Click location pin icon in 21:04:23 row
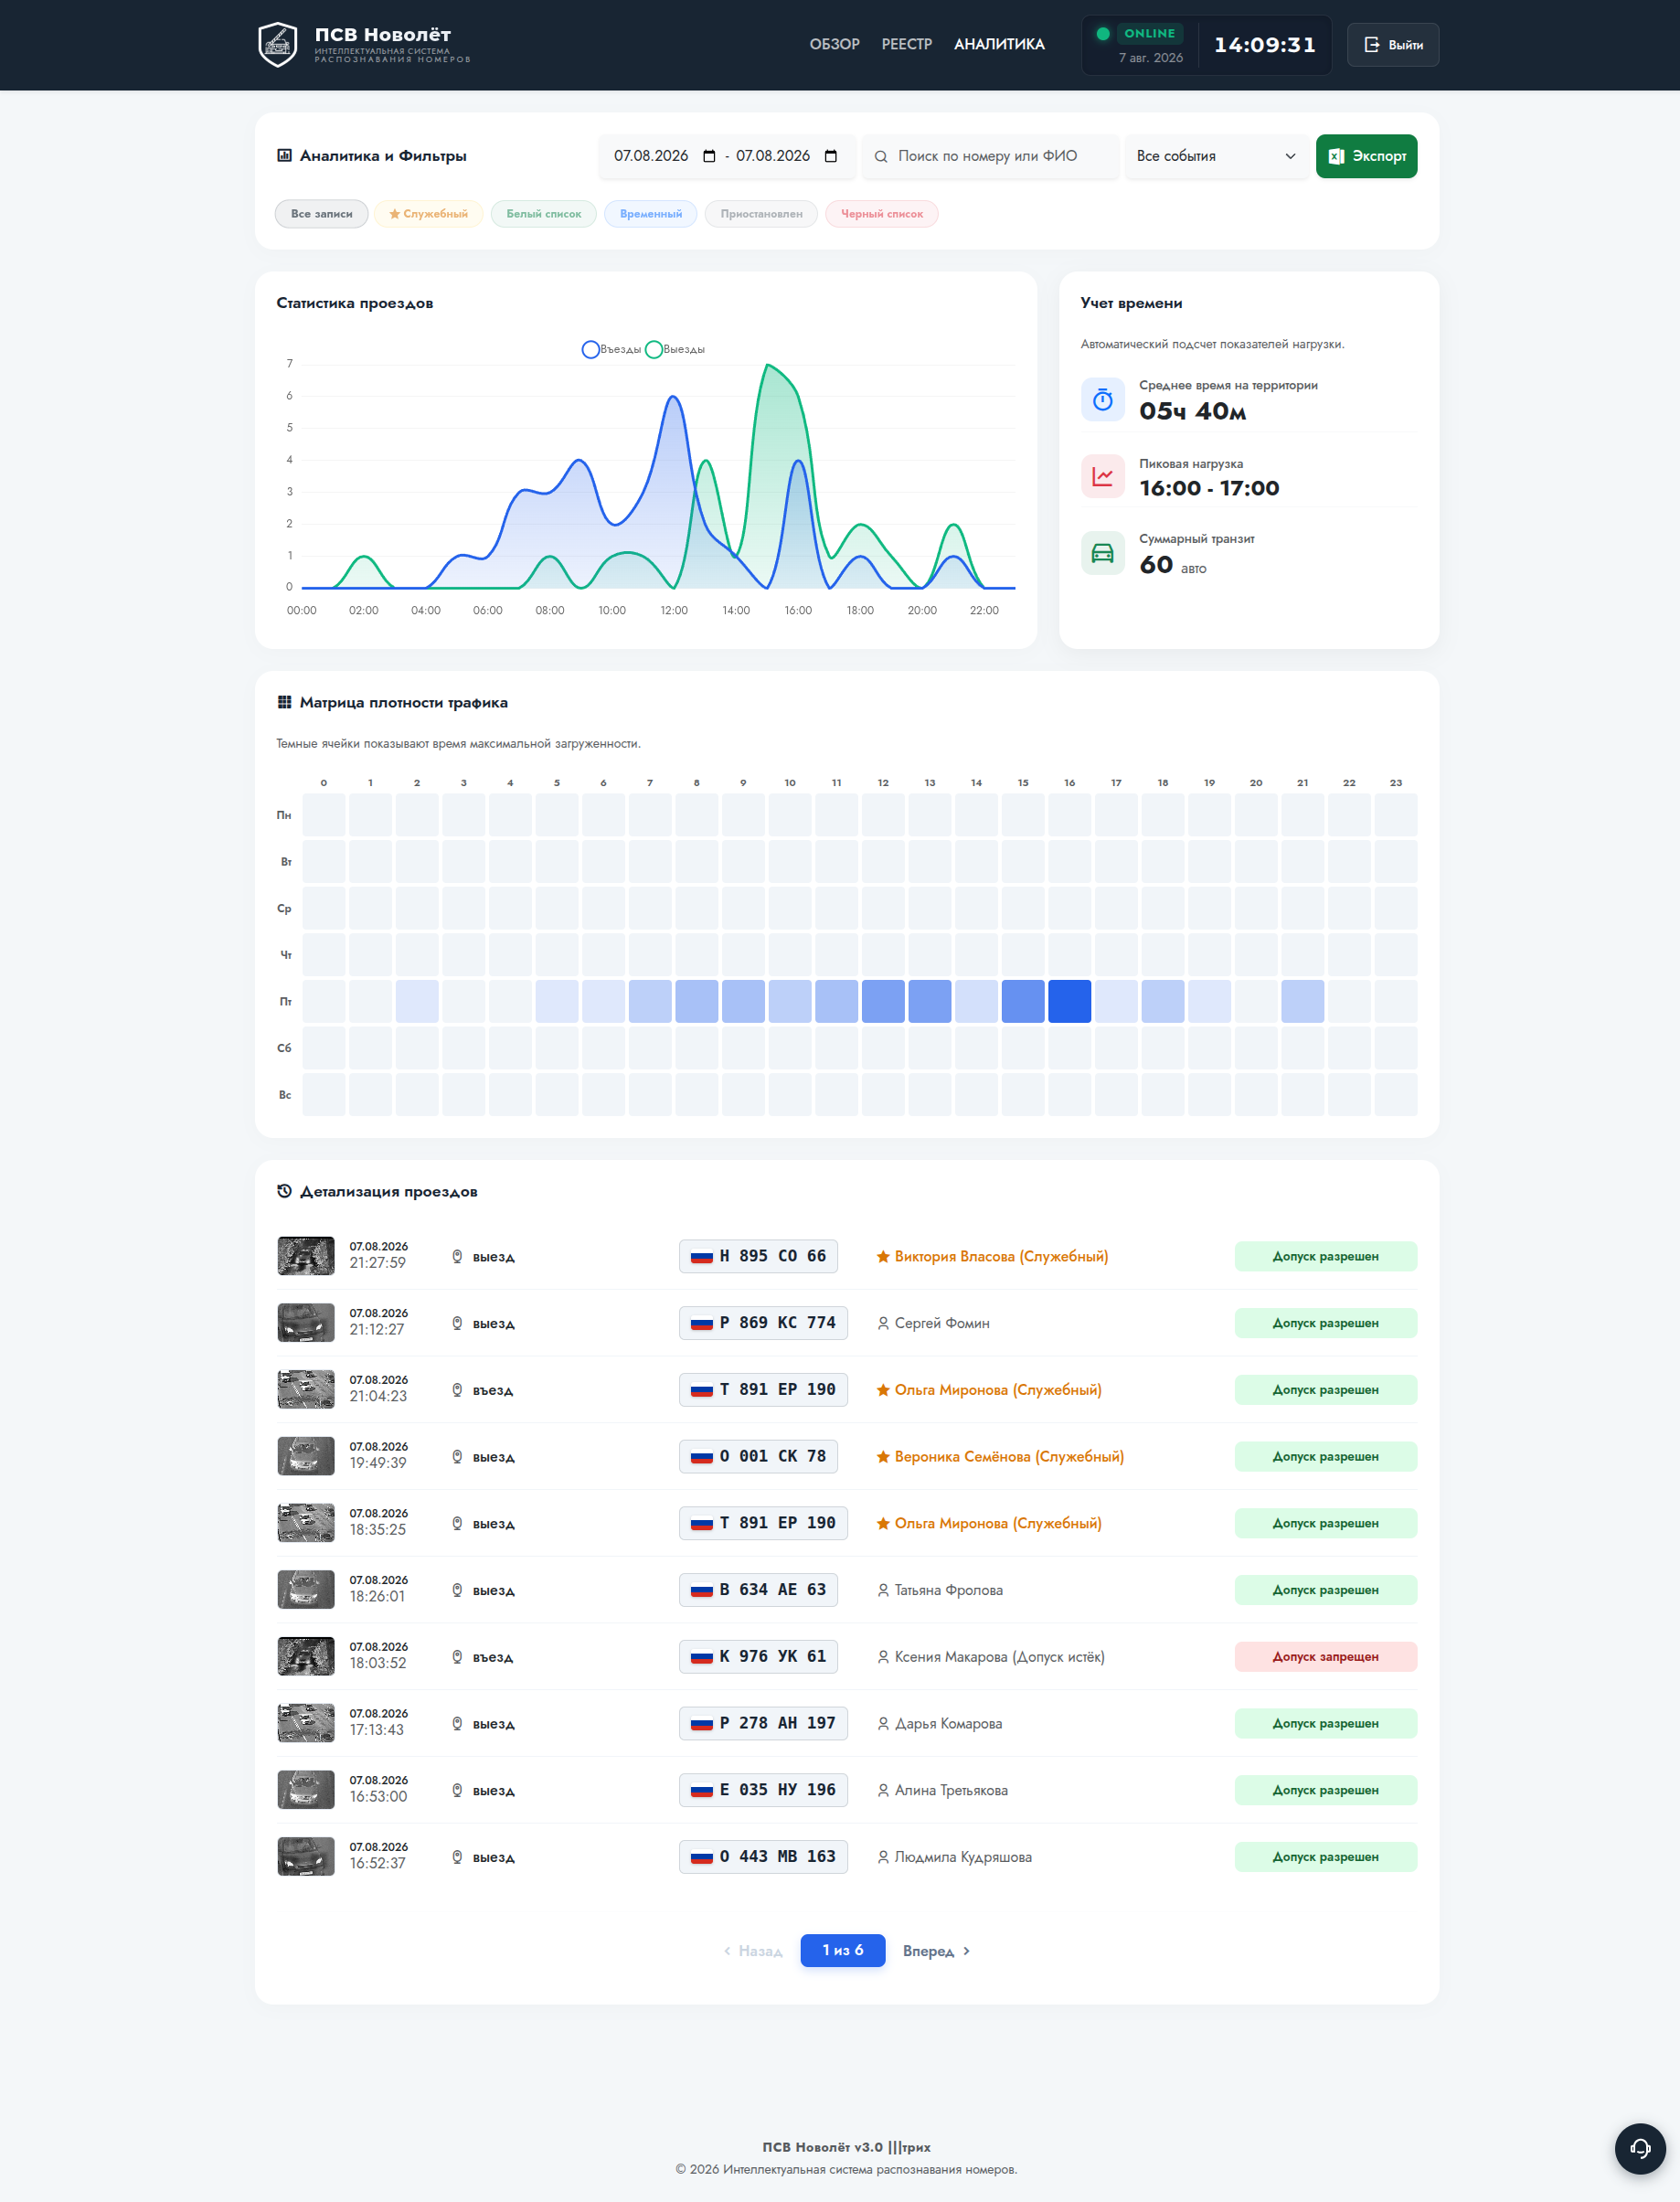This screenshot has width=1680, height=2202. point(457,1390)
